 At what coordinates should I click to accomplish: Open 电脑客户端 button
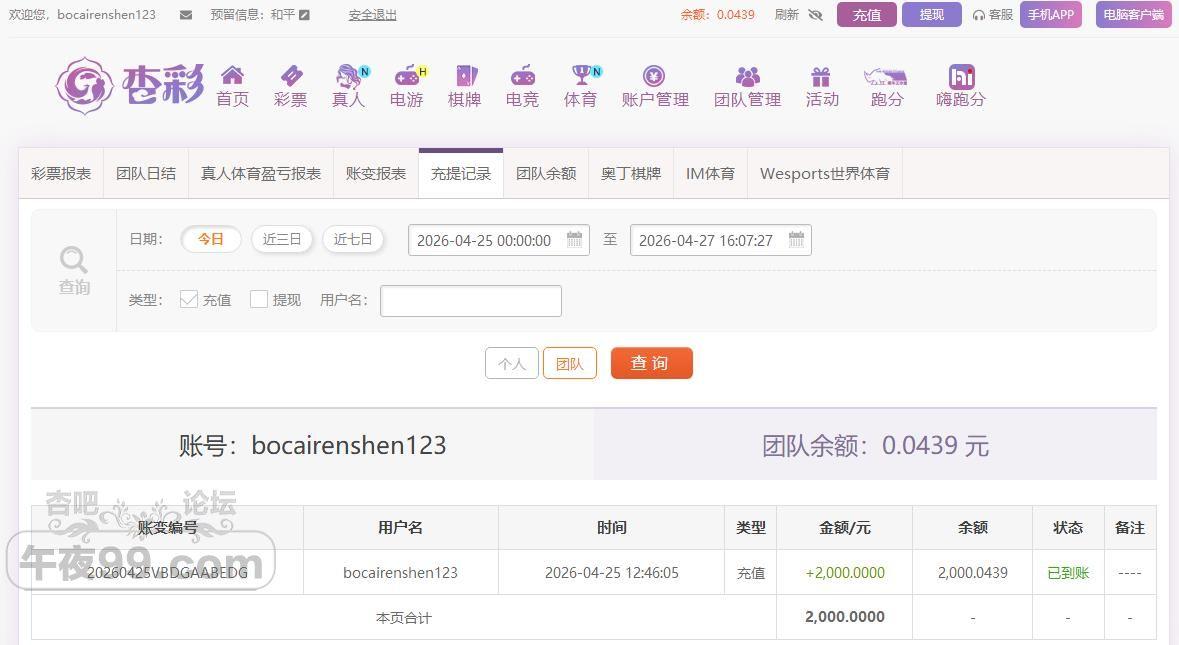(x=1133, y=15)
